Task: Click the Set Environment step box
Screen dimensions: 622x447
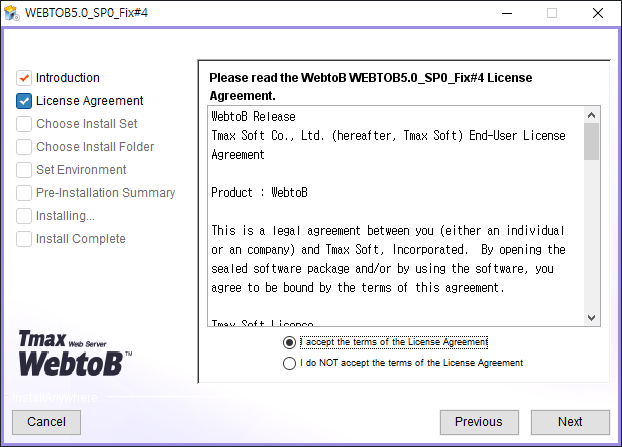Action: [24, 170]
